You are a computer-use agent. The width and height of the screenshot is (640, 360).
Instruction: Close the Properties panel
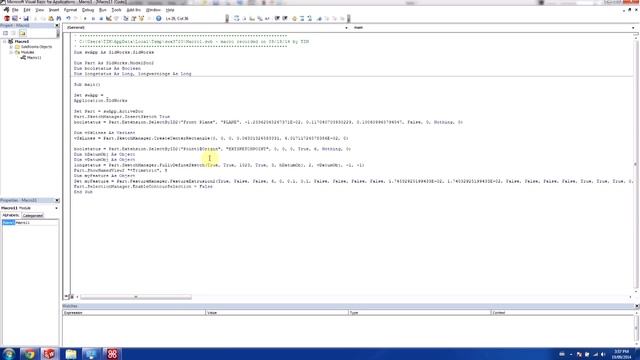click(x=57, y=200)
